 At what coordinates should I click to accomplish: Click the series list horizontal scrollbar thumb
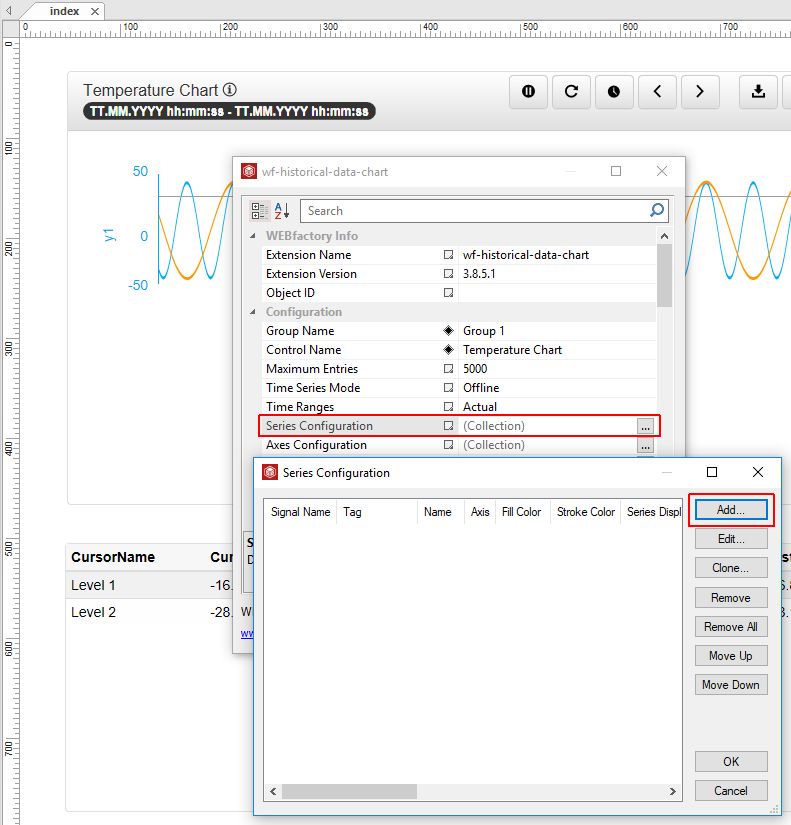pos(349,791)
